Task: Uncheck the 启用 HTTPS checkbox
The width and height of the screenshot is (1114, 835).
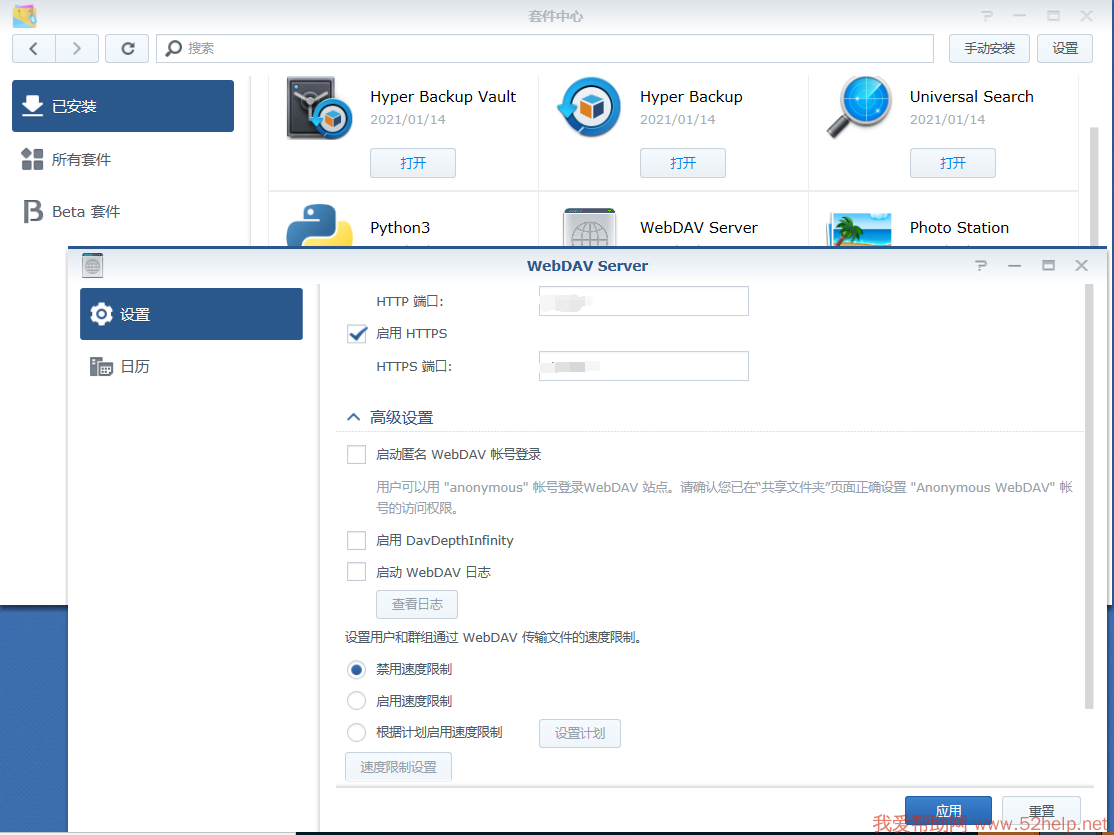Action: tap(357, 334)
